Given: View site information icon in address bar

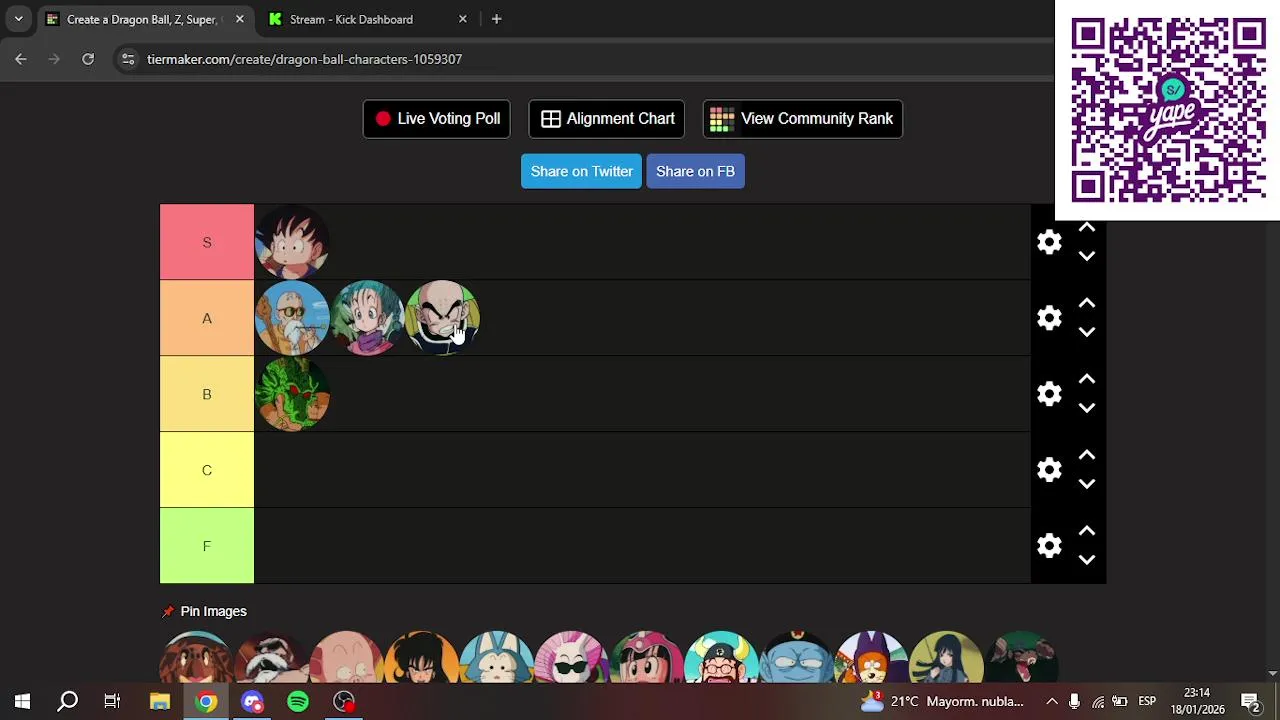Looking at the screenshot, I should click(x=128, y=59).
